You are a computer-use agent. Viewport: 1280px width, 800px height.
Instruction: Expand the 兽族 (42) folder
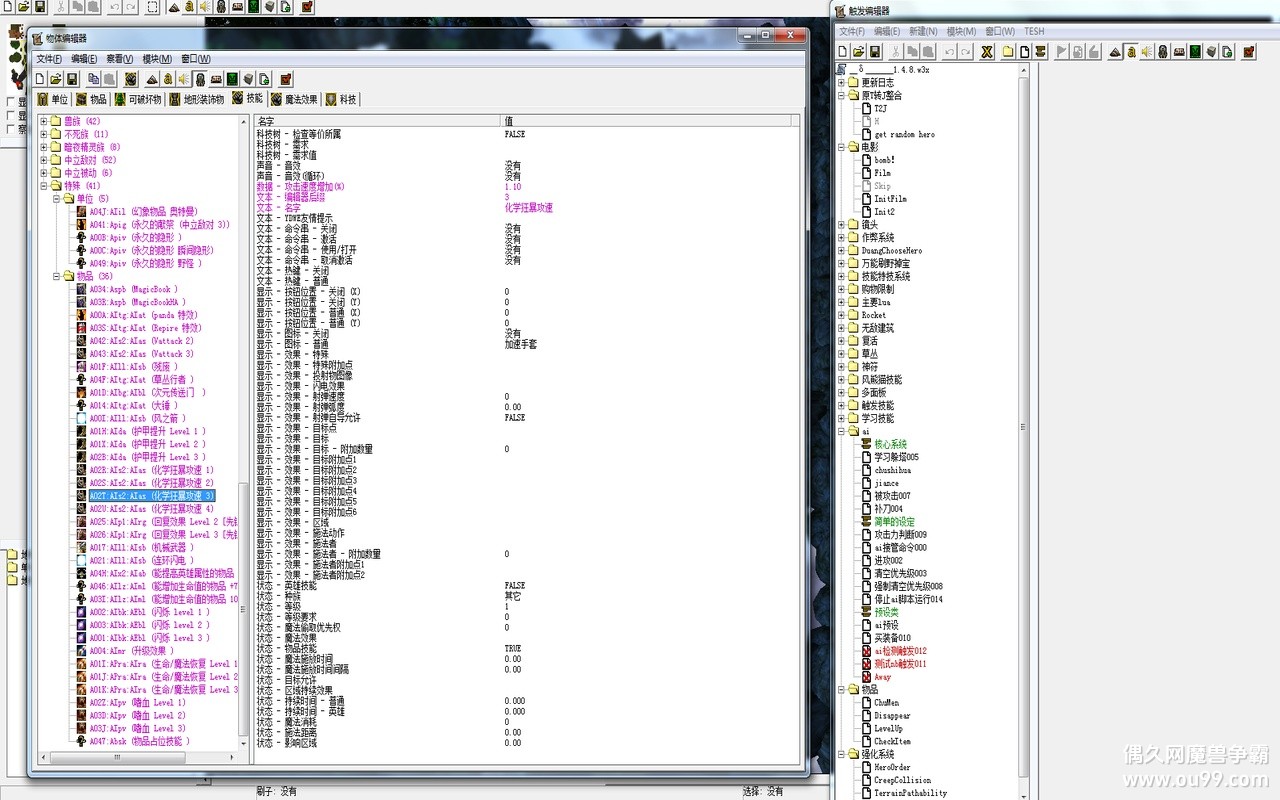44,121
